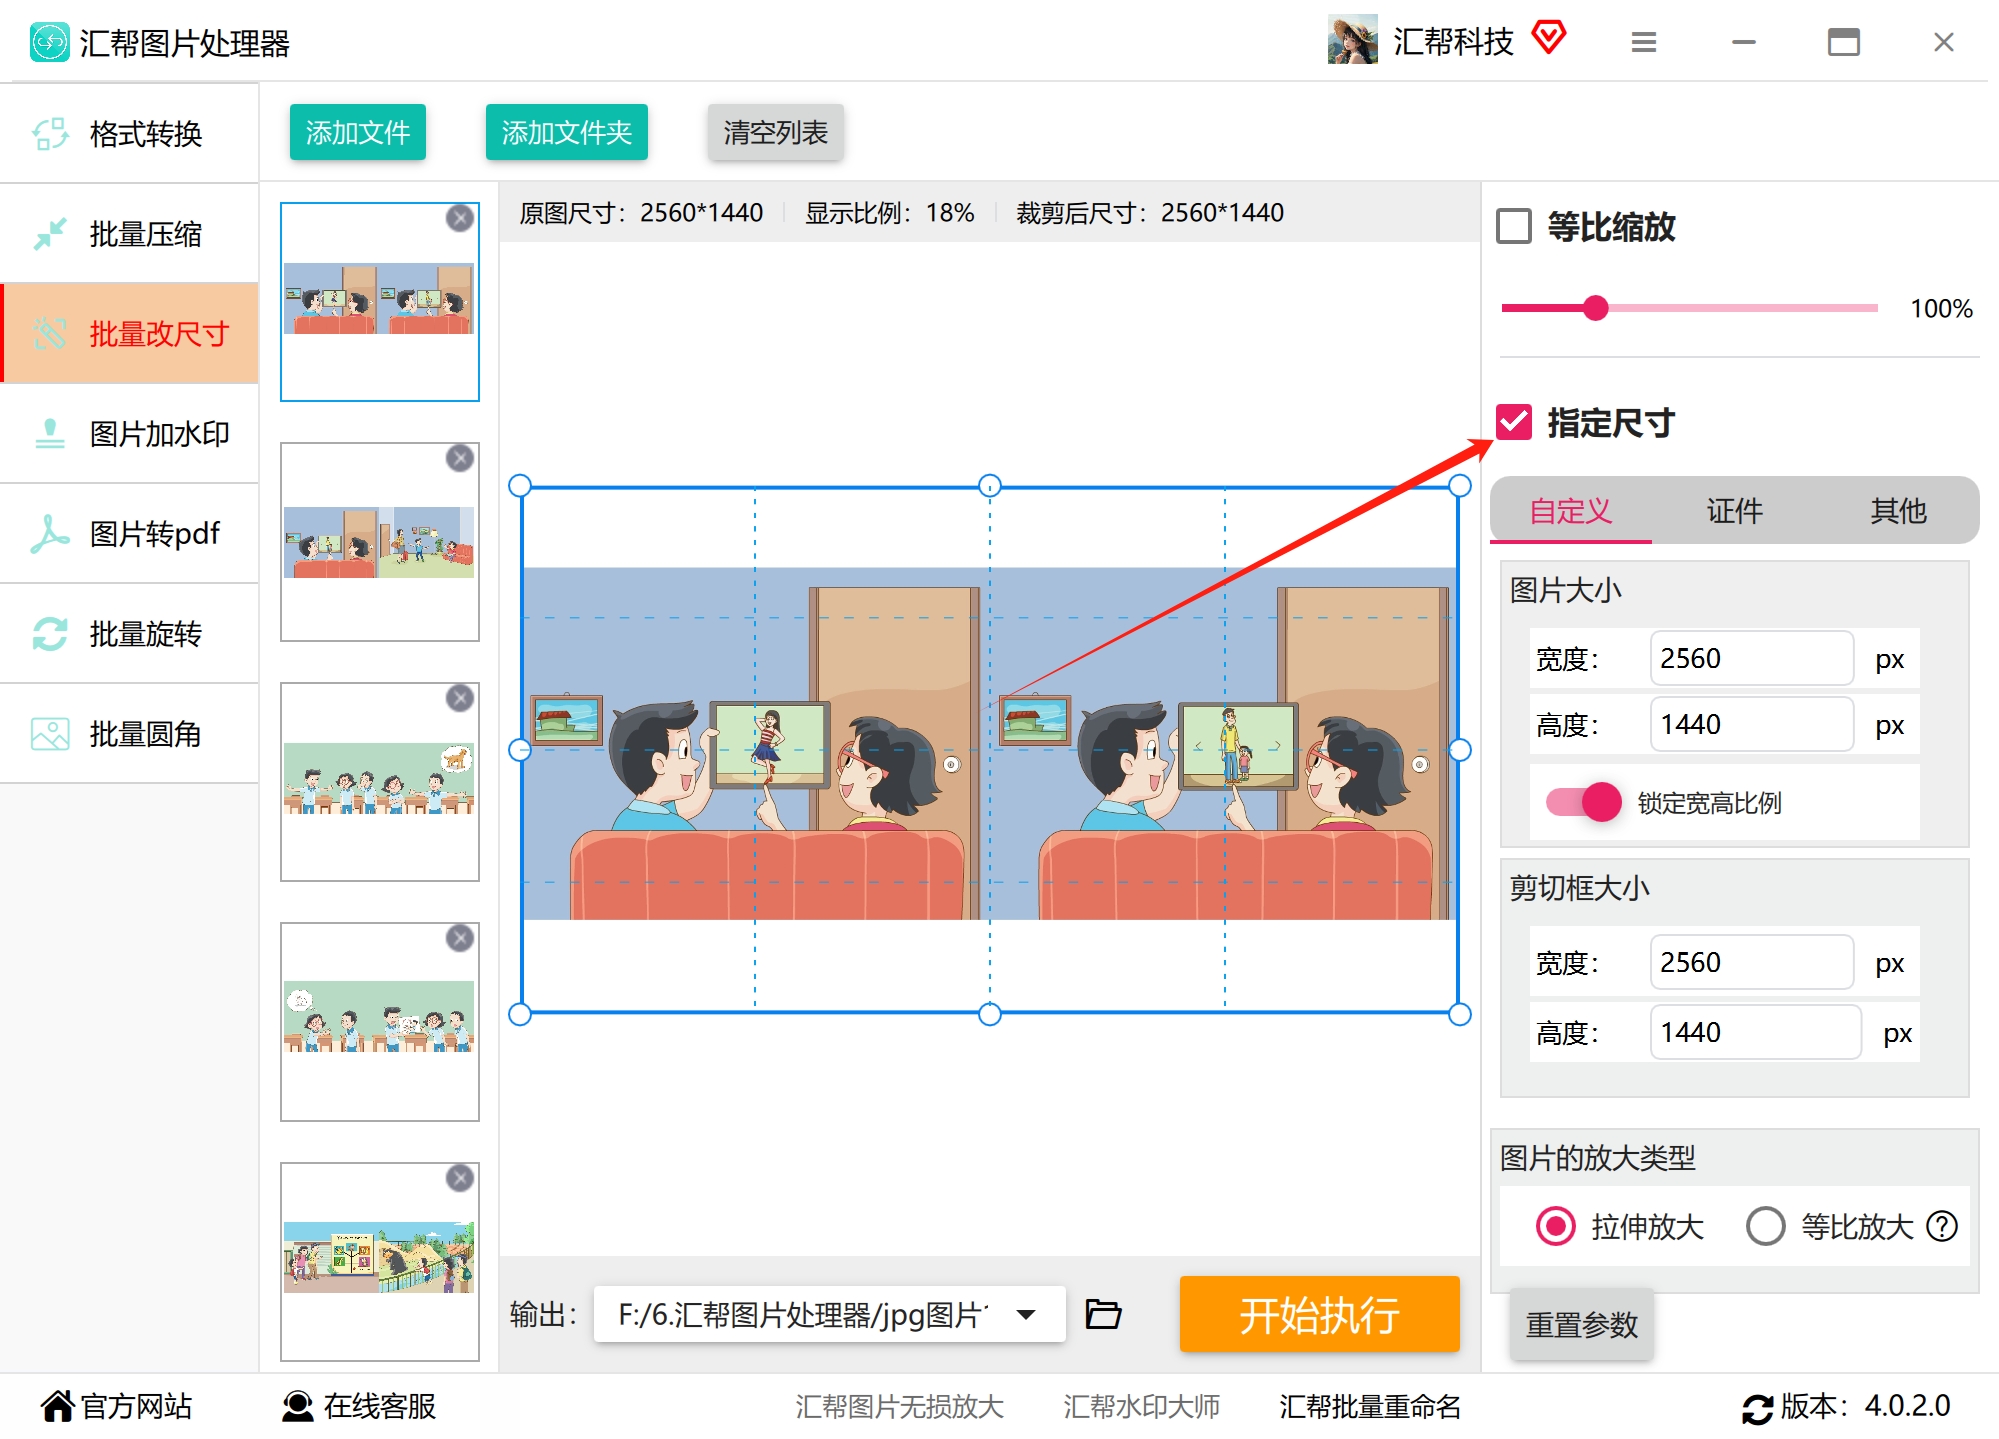Select the fourth classroom thumbnail
The height and width of the screenshot is (1439, 1999).
click(380, 1022)
